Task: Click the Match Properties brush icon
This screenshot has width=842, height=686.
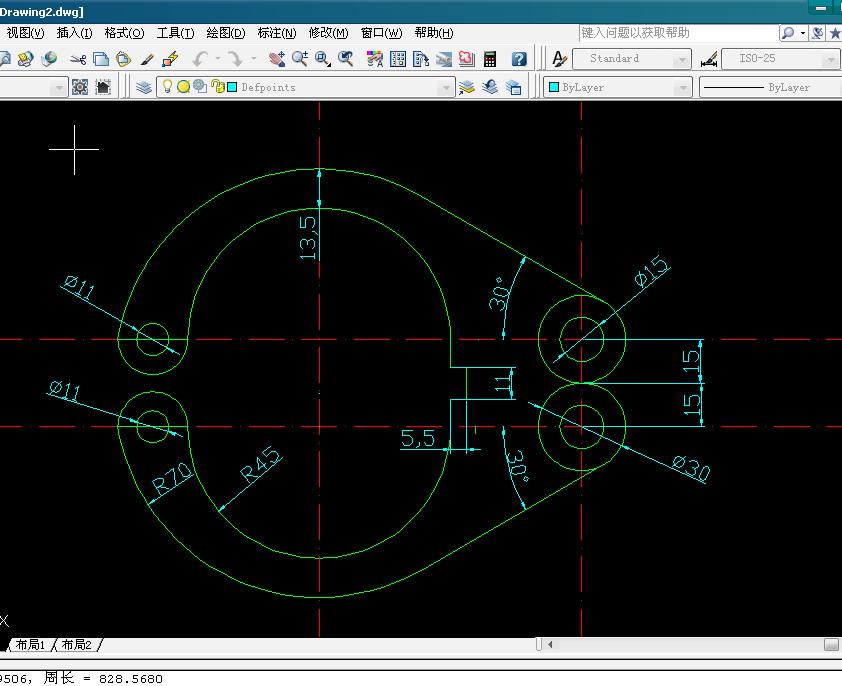Action: [x=147, y=59]
